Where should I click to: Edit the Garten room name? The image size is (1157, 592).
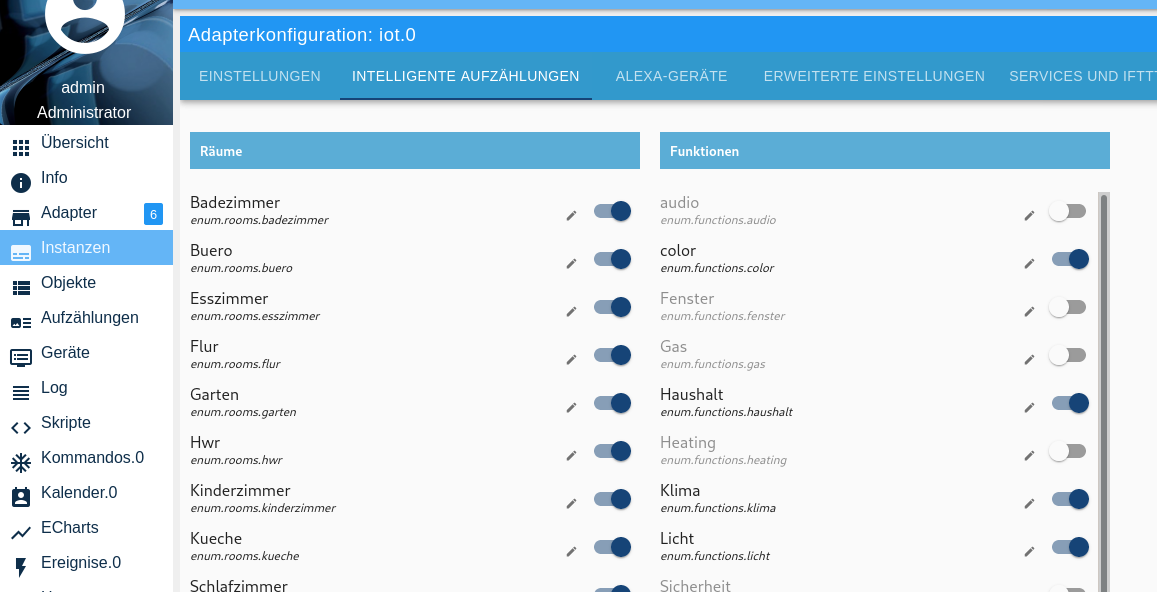pos(571,407)
